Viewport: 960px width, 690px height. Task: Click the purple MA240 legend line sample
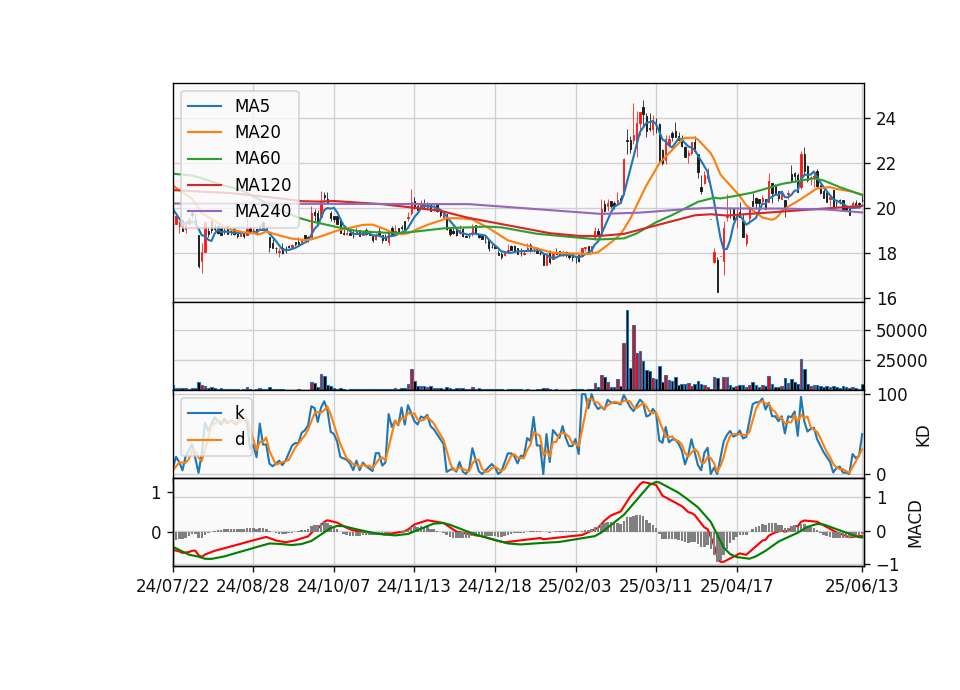click(x=204, y=211)
